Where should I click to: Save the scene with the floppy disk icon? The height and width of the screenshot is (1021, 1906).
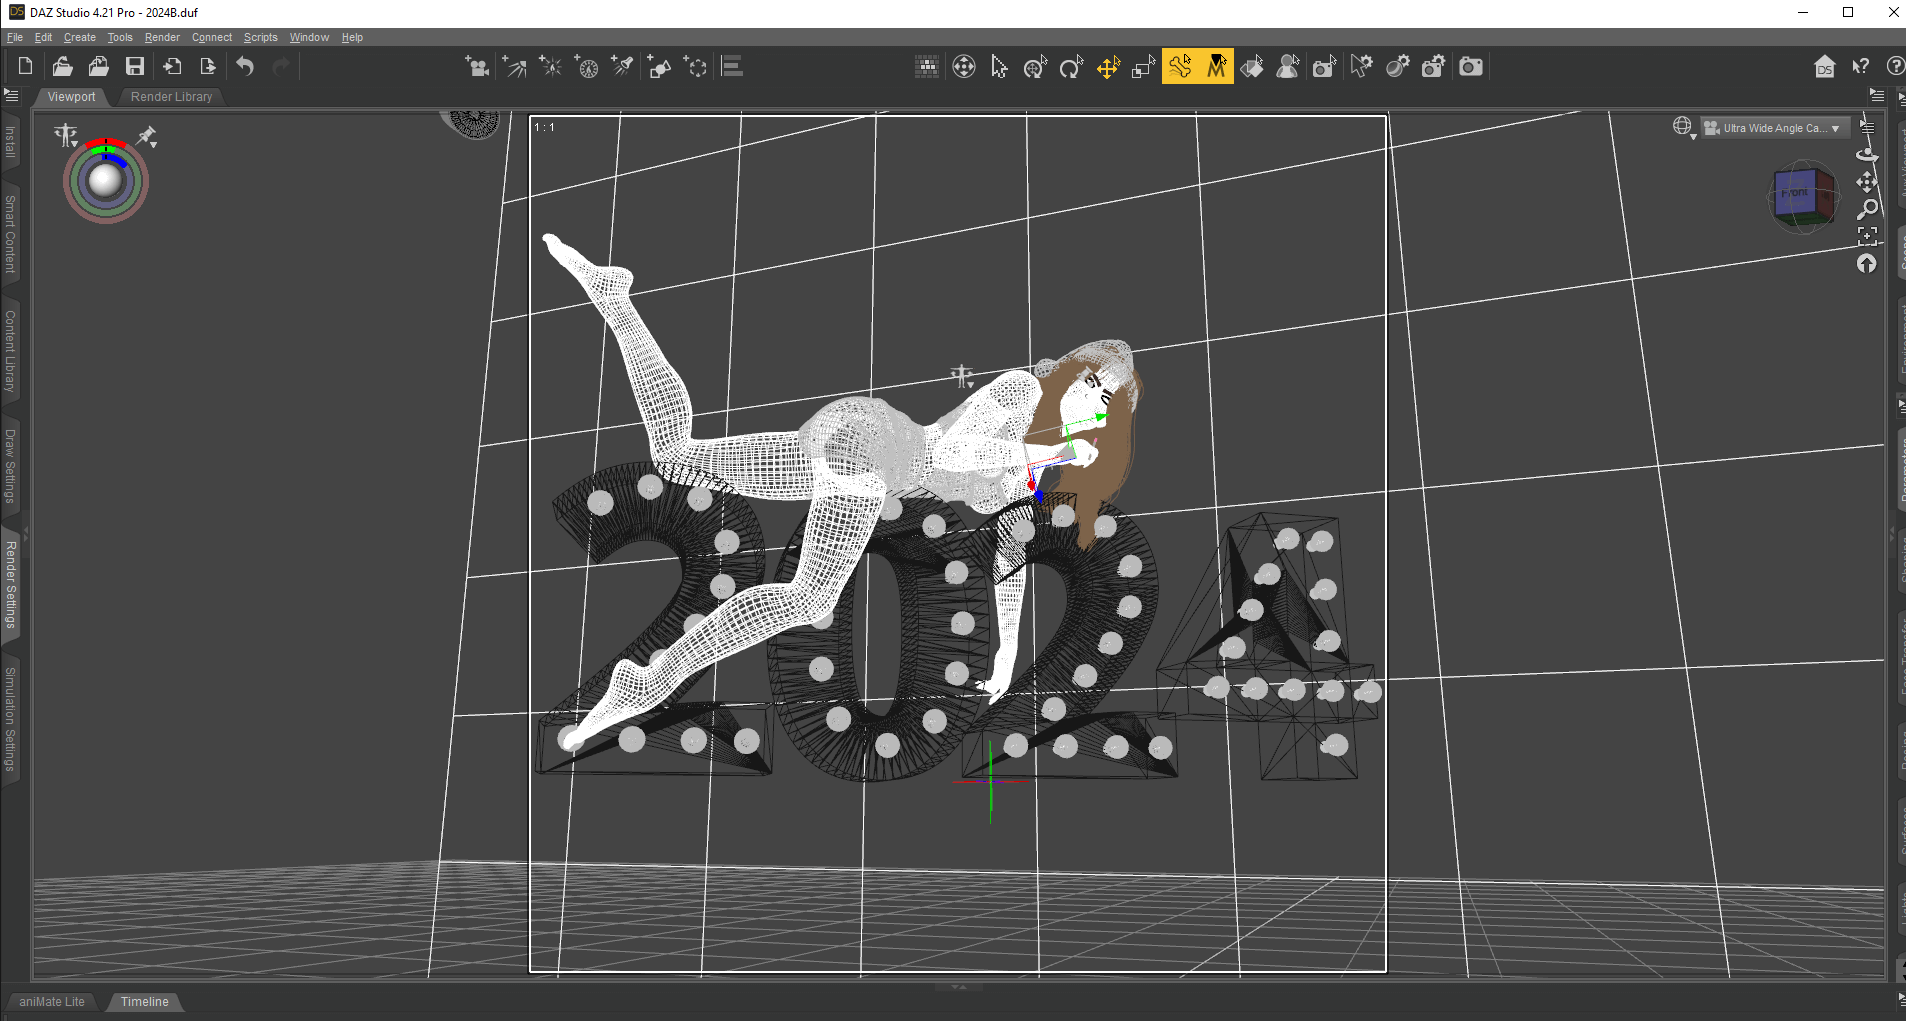(x=135, y=67)
